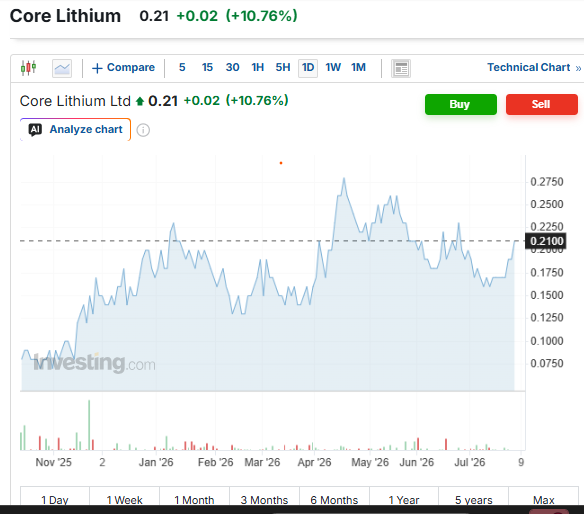Select the 1W interval
This screenshot has width=584, height=514.
tap(333, 67)
